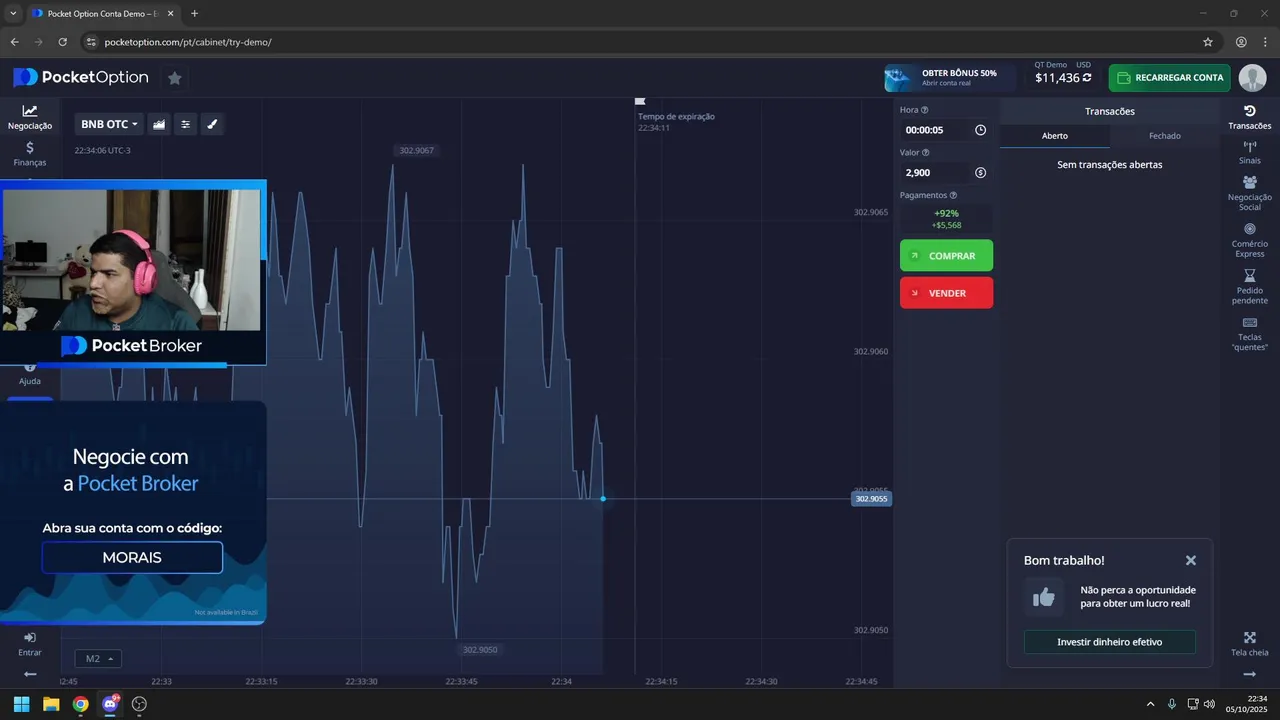Open the Ajuda help section
1280x720 pixels.
30,376
